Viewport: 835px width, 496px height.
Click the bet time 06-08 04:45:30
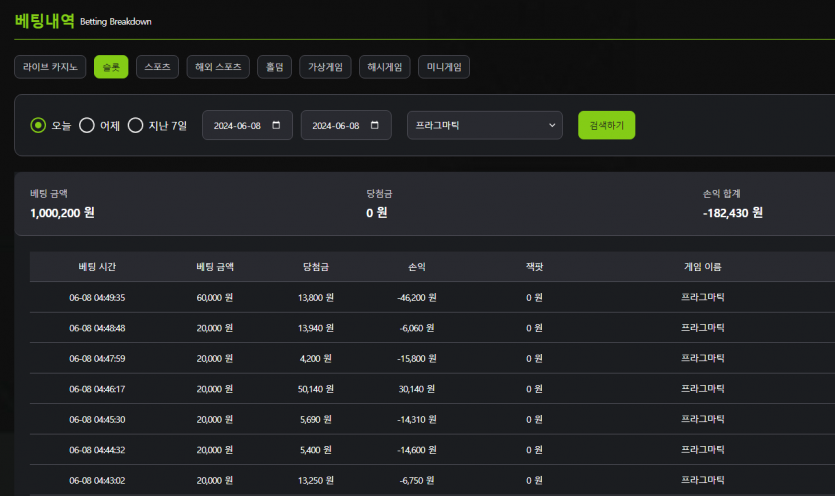pyautogui.click(x=97, y=420)
